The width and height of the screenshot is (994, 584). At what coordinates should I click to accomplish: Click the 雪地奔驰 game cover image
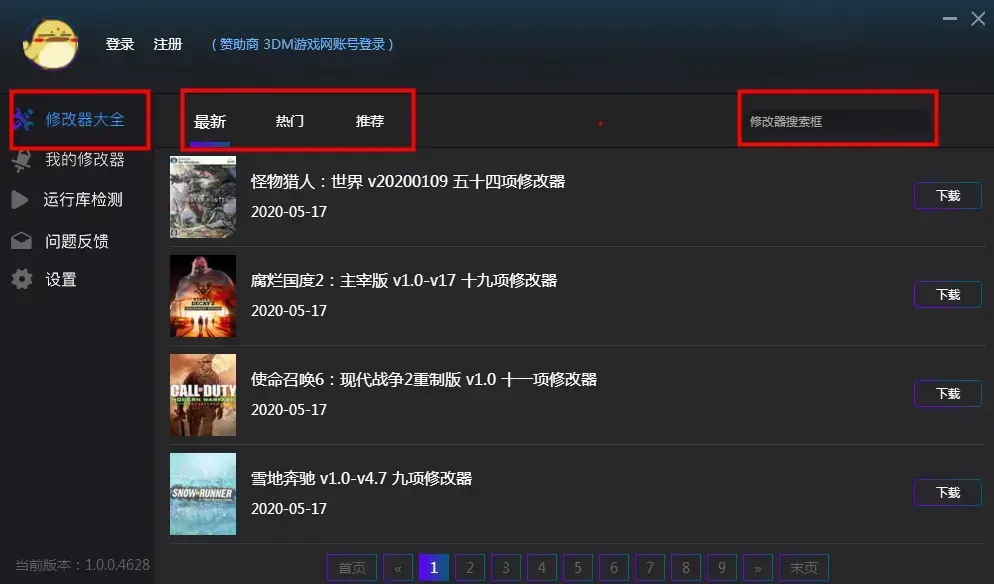pos(203,494)
